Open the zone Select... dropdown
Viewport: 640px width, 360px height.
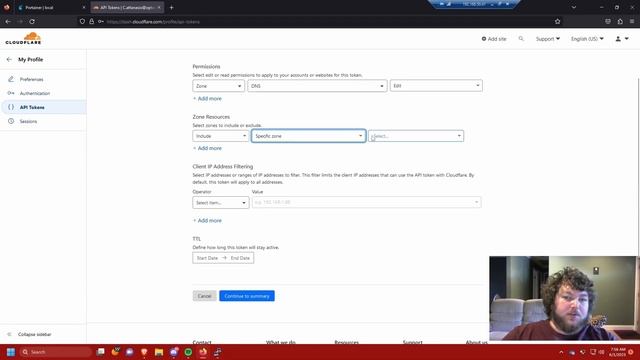pyautogui.click(x=416, y=136)
